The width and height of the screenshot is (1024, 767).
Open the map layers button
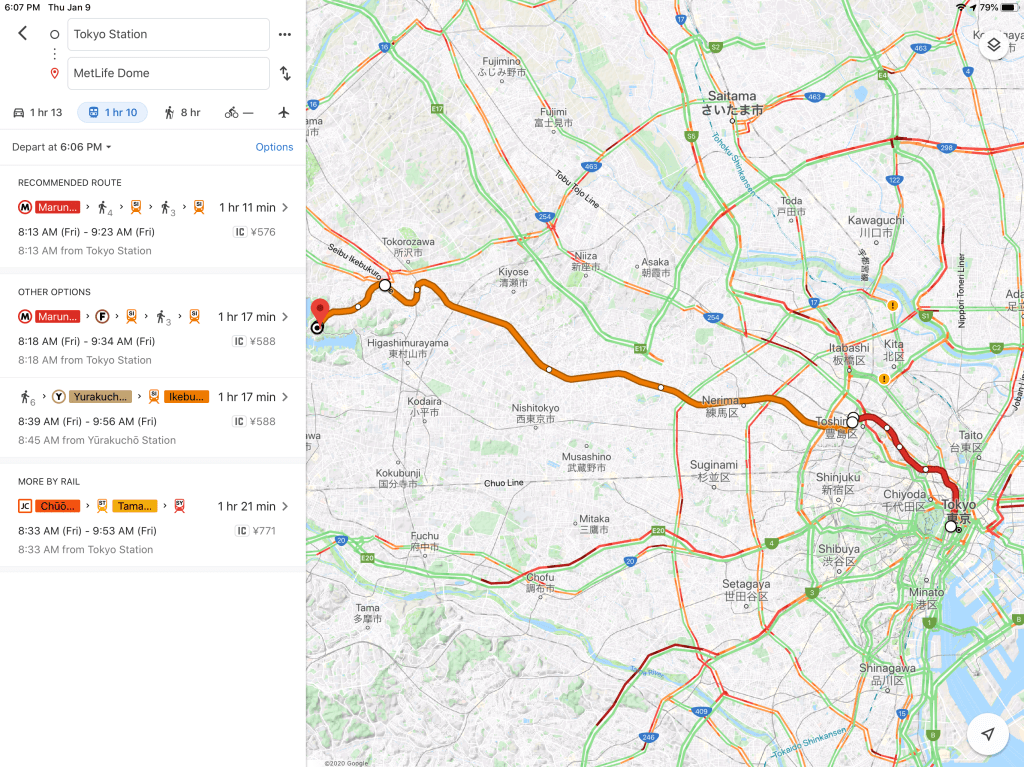pos(993,45)
